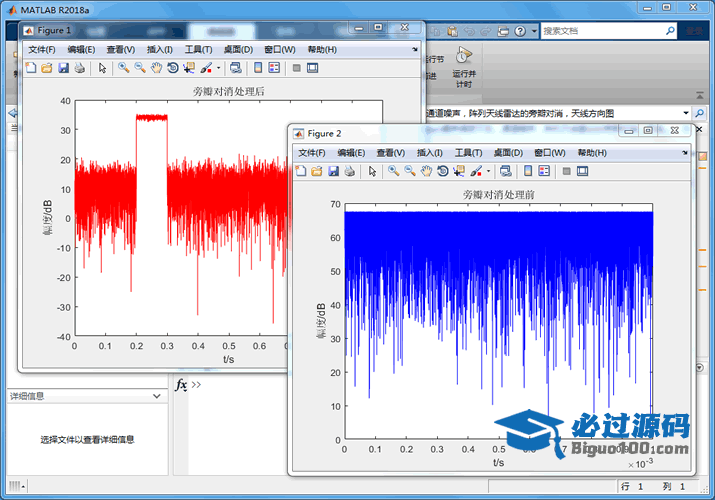
Task: Open 工具(T) menu in Figure 2
Action: pyautogui.click(x=468, y=153)
